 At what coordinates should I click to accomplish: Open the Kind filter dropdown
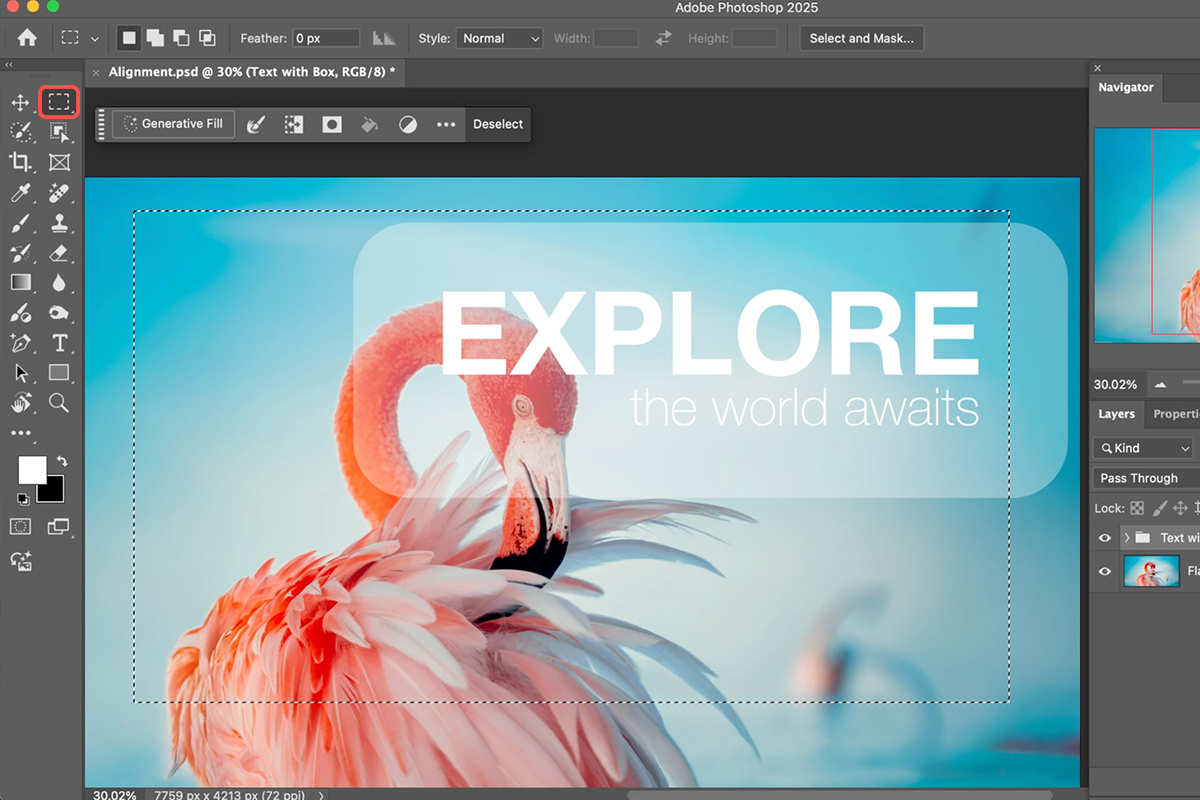tap(1142, 448)
